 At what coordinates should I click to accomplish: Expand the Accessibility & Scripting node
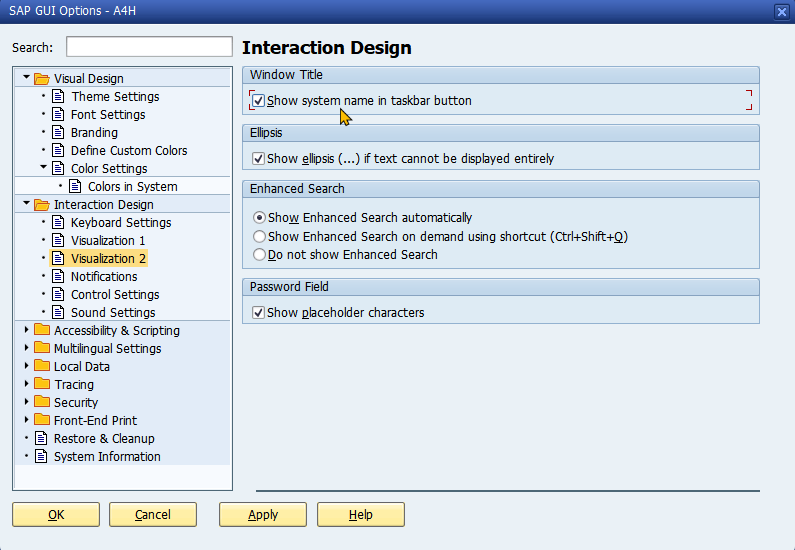pos(26,330)
